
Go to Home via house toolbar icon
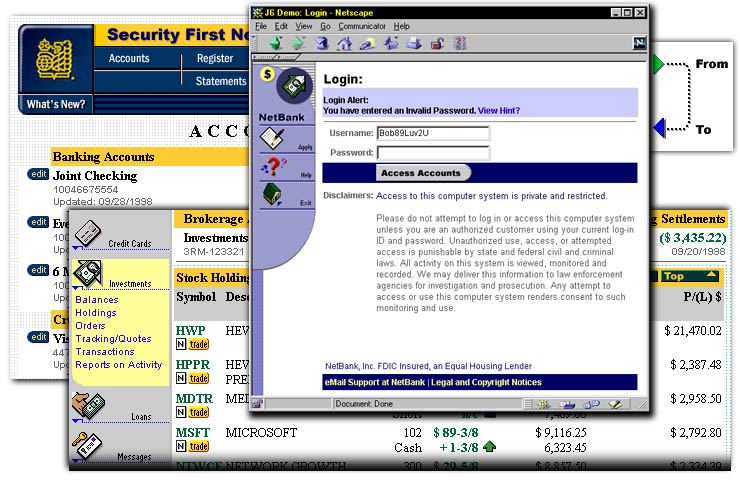coord(345,43)
